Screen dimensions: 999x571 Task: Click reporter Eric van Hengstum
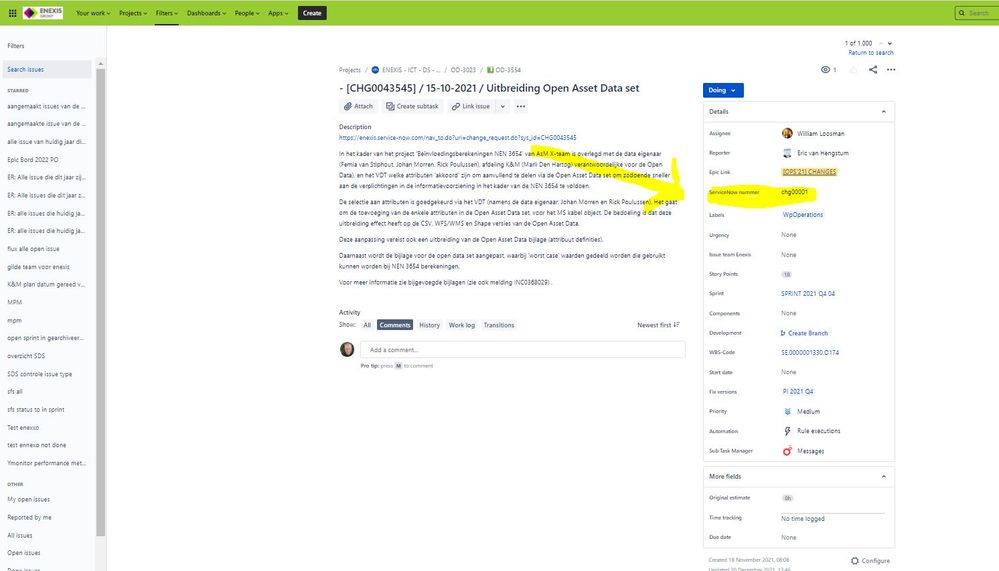pos(816,153)
